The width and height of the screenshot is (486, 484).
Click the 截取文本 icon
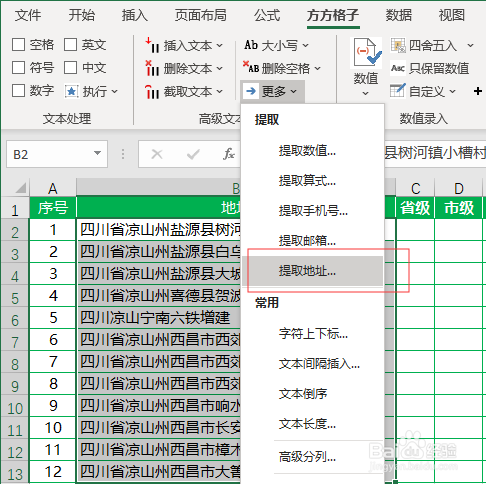(x=152, y=91)
